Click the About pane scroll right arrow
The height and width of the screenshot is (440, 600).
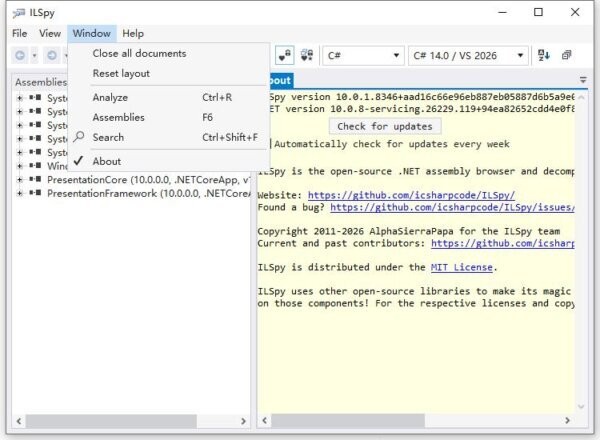[x=567, y=420]
